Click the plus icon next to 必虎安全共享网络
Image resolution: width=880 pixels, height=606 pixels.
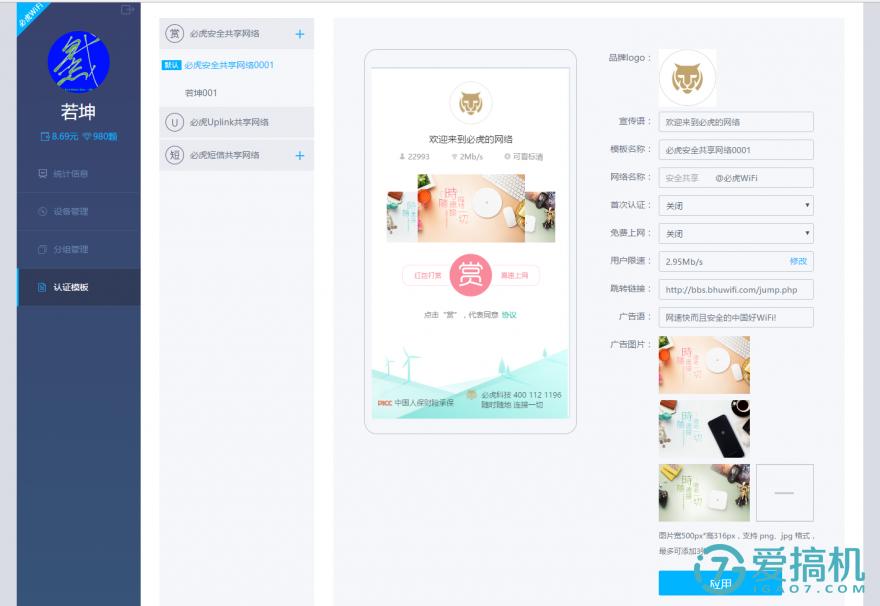click(299, 33)
